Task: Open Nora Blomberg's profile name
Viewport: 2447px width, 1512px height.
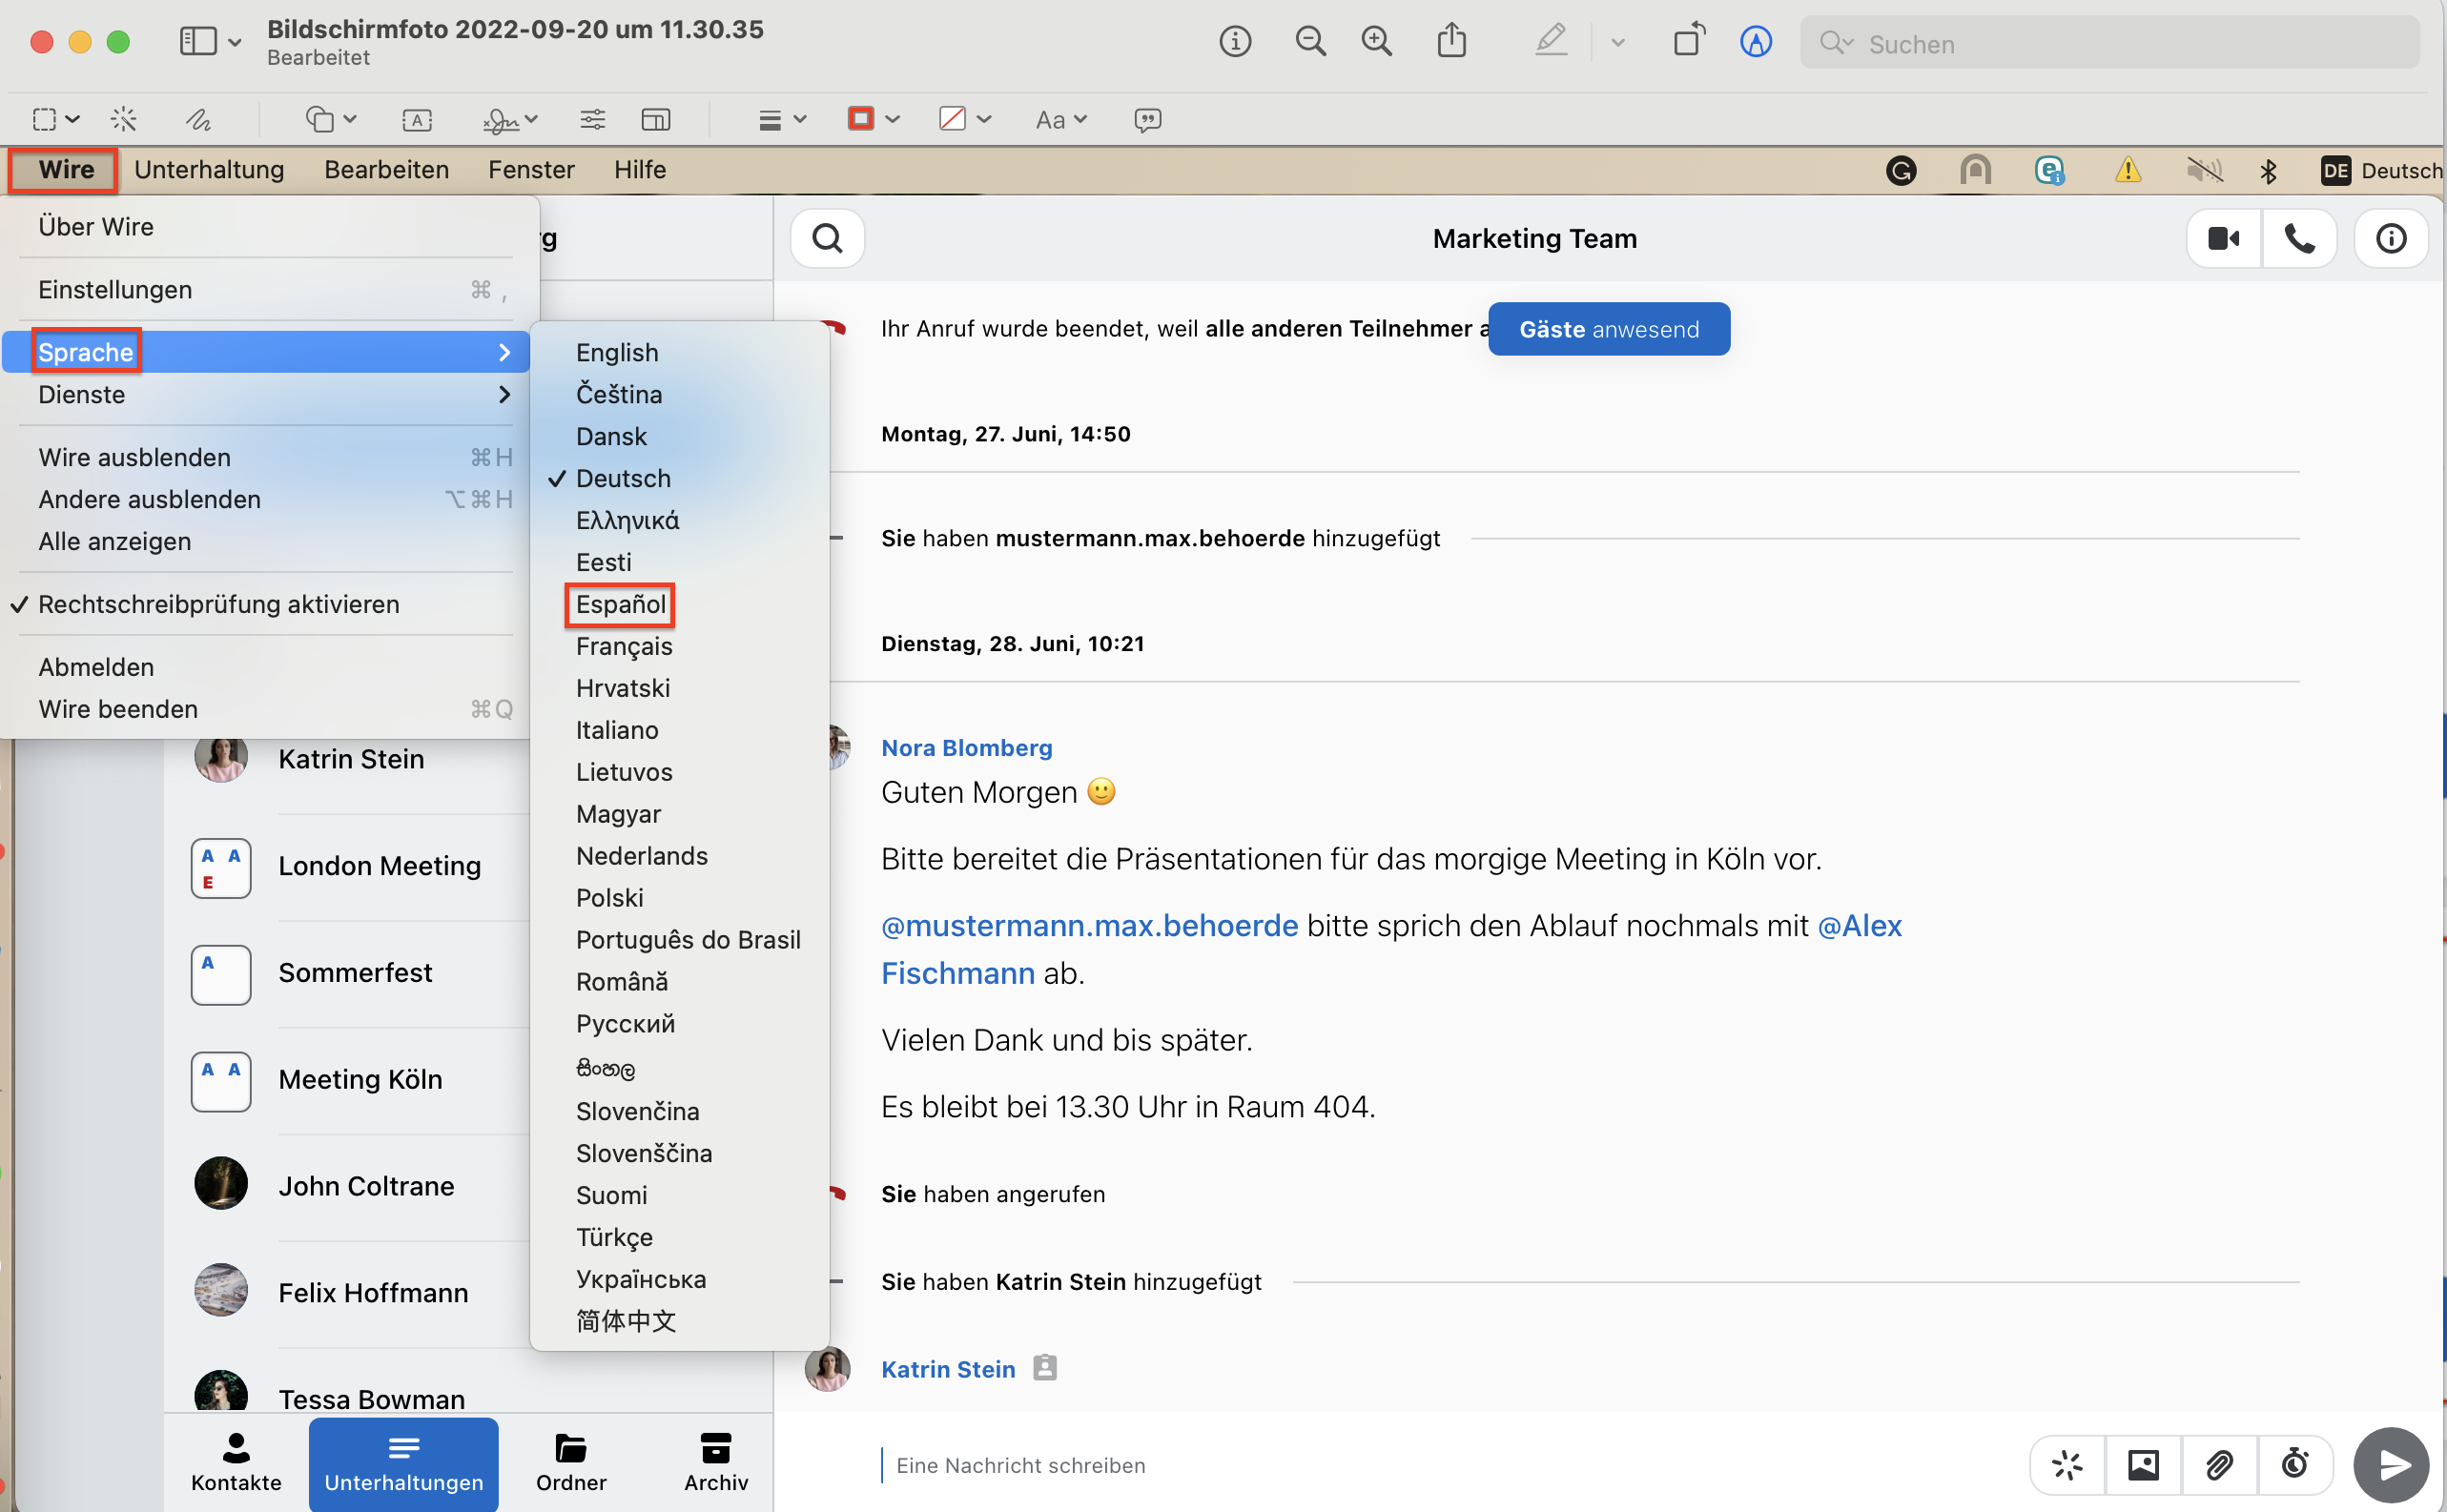Action: (x=966, y=748)
